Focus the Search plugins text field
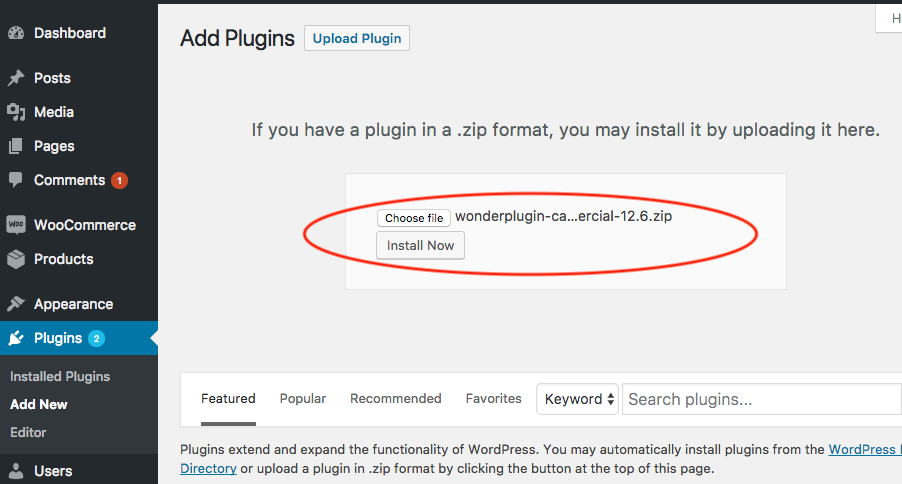 click(760, 399)
